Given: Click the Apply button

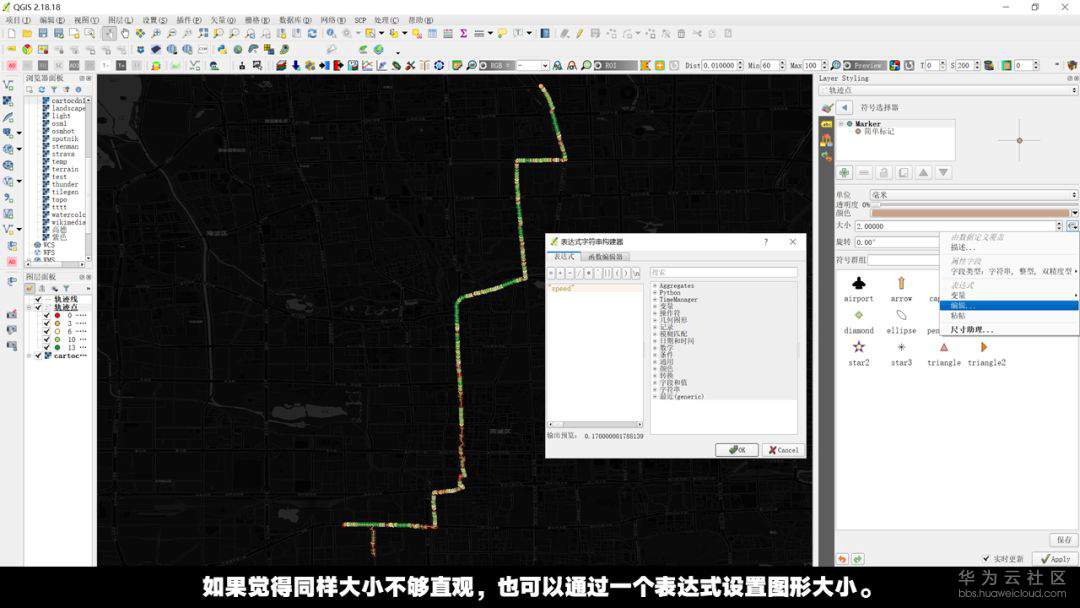Looking at the screenshot, I should 1056,559.
